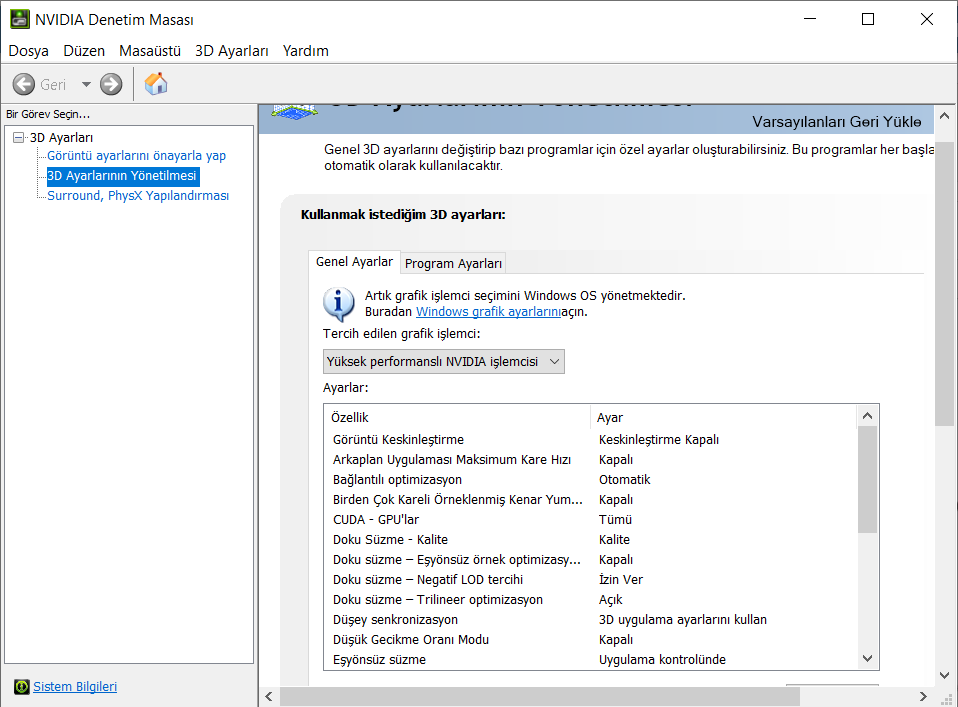Maximize the NVIDIA Denetim Masası window
The width and height of the screenshot is (958, 707).
(x=868, y=19)
